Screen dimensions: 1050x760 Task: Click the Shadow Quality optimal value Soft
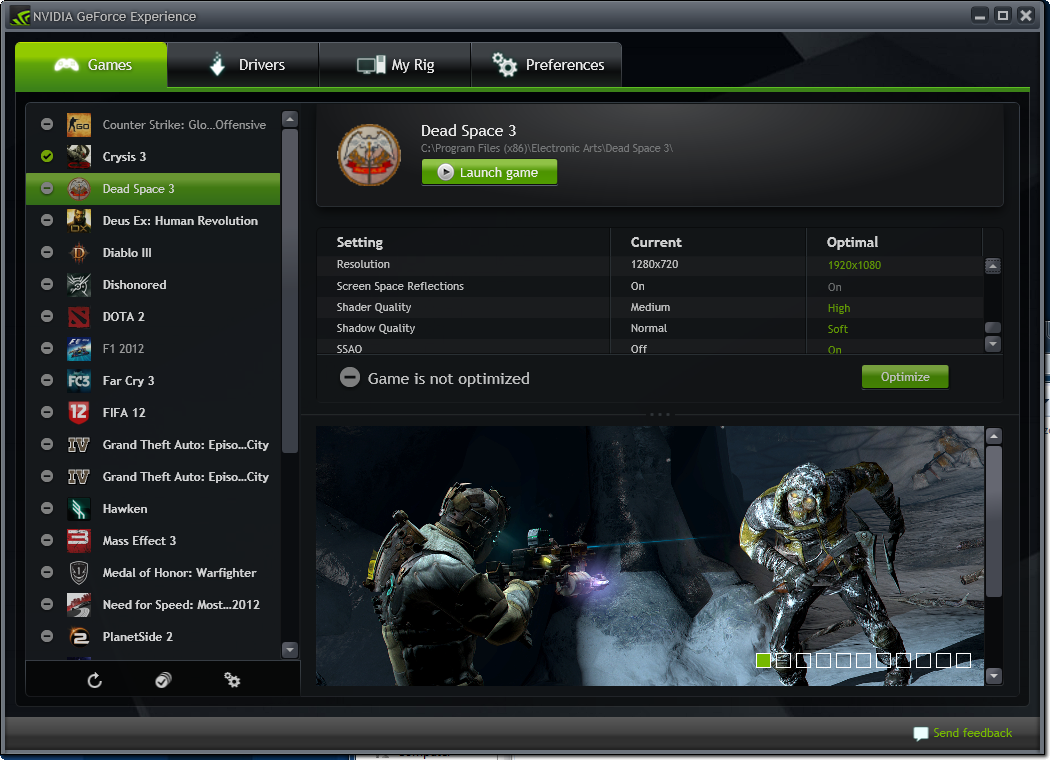837,329
